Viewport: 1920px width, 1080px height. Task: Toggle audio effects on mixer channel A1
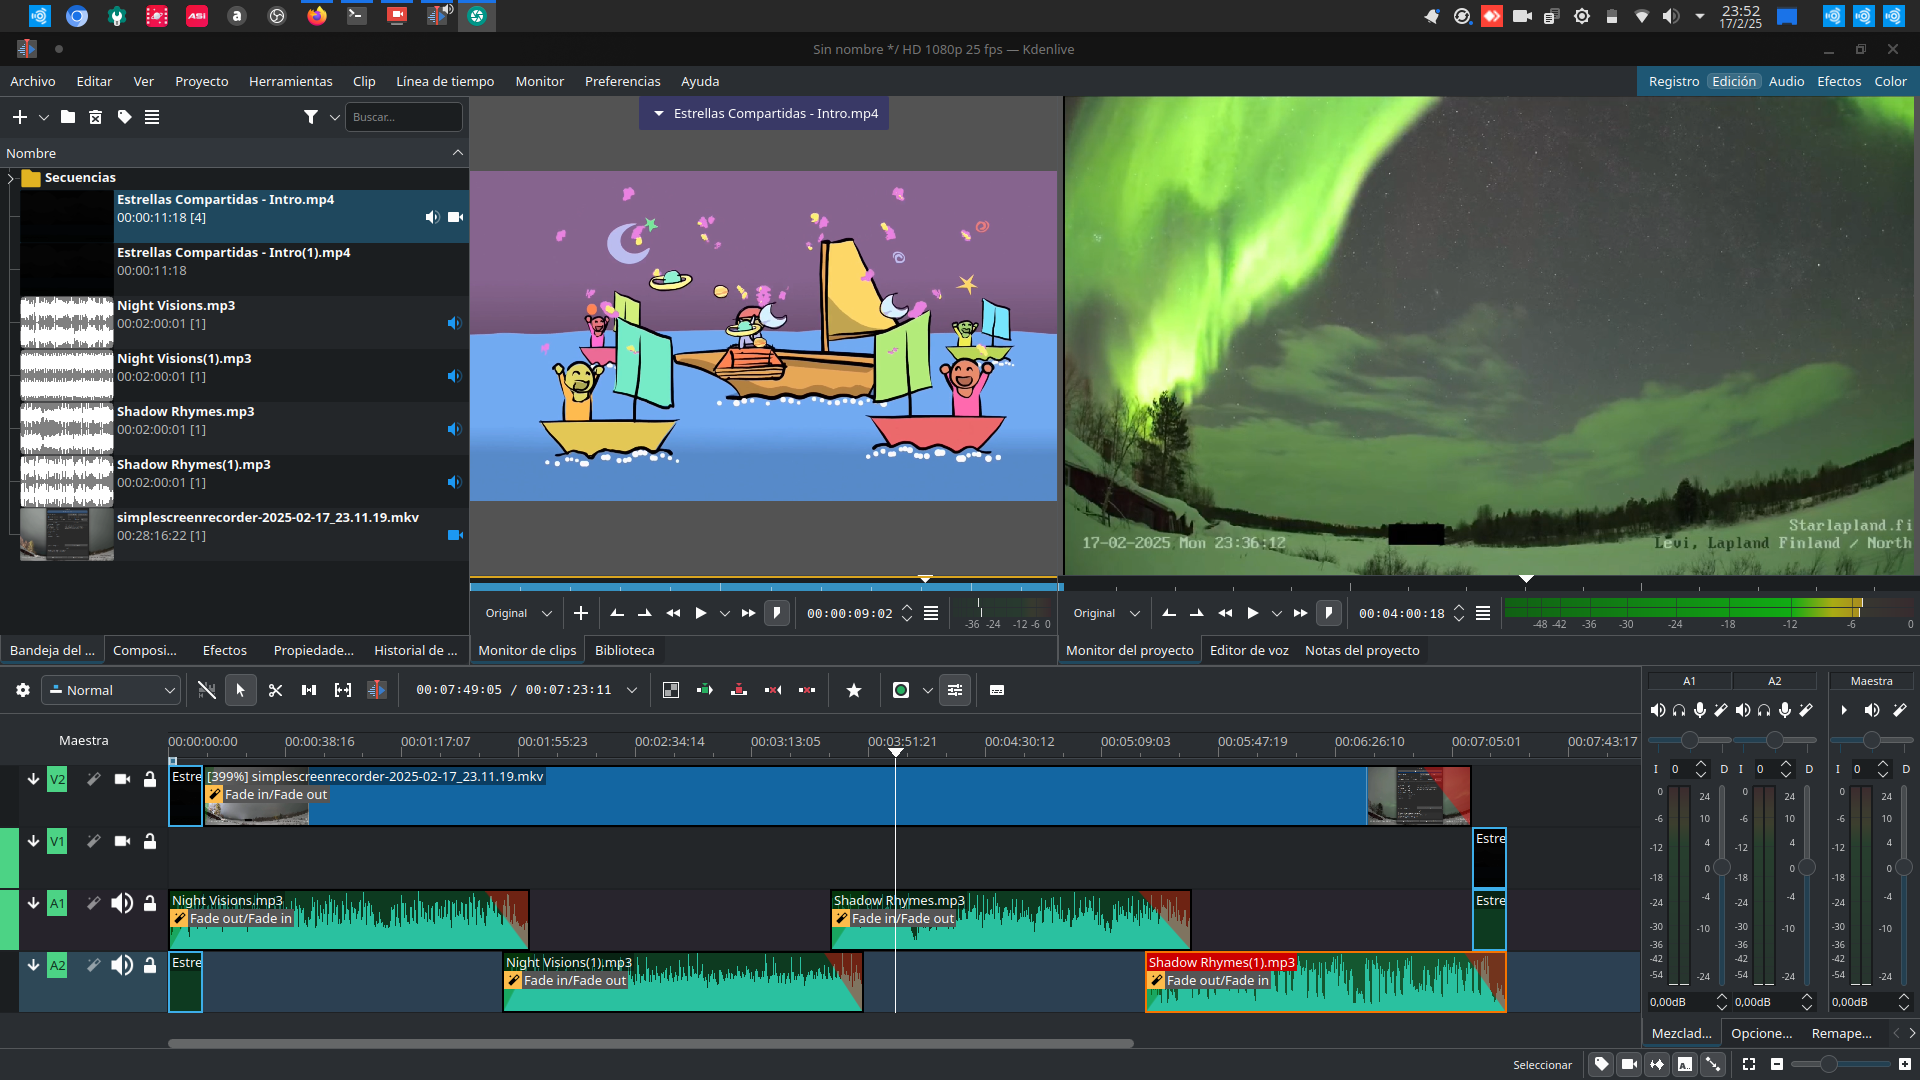[1721, 710]
